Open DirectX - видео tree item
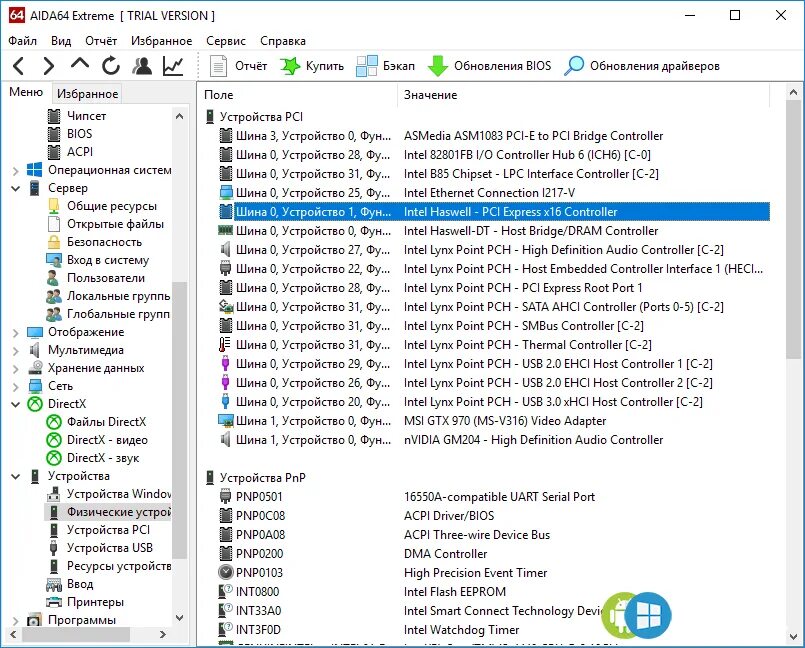This screenshot has width=805, height=648. [107, 440]
